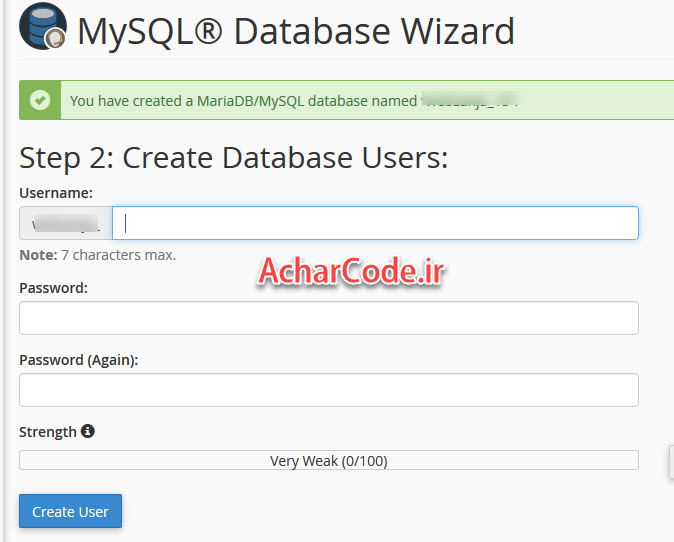Click the 'Password (Again):' label

(79, 360)
